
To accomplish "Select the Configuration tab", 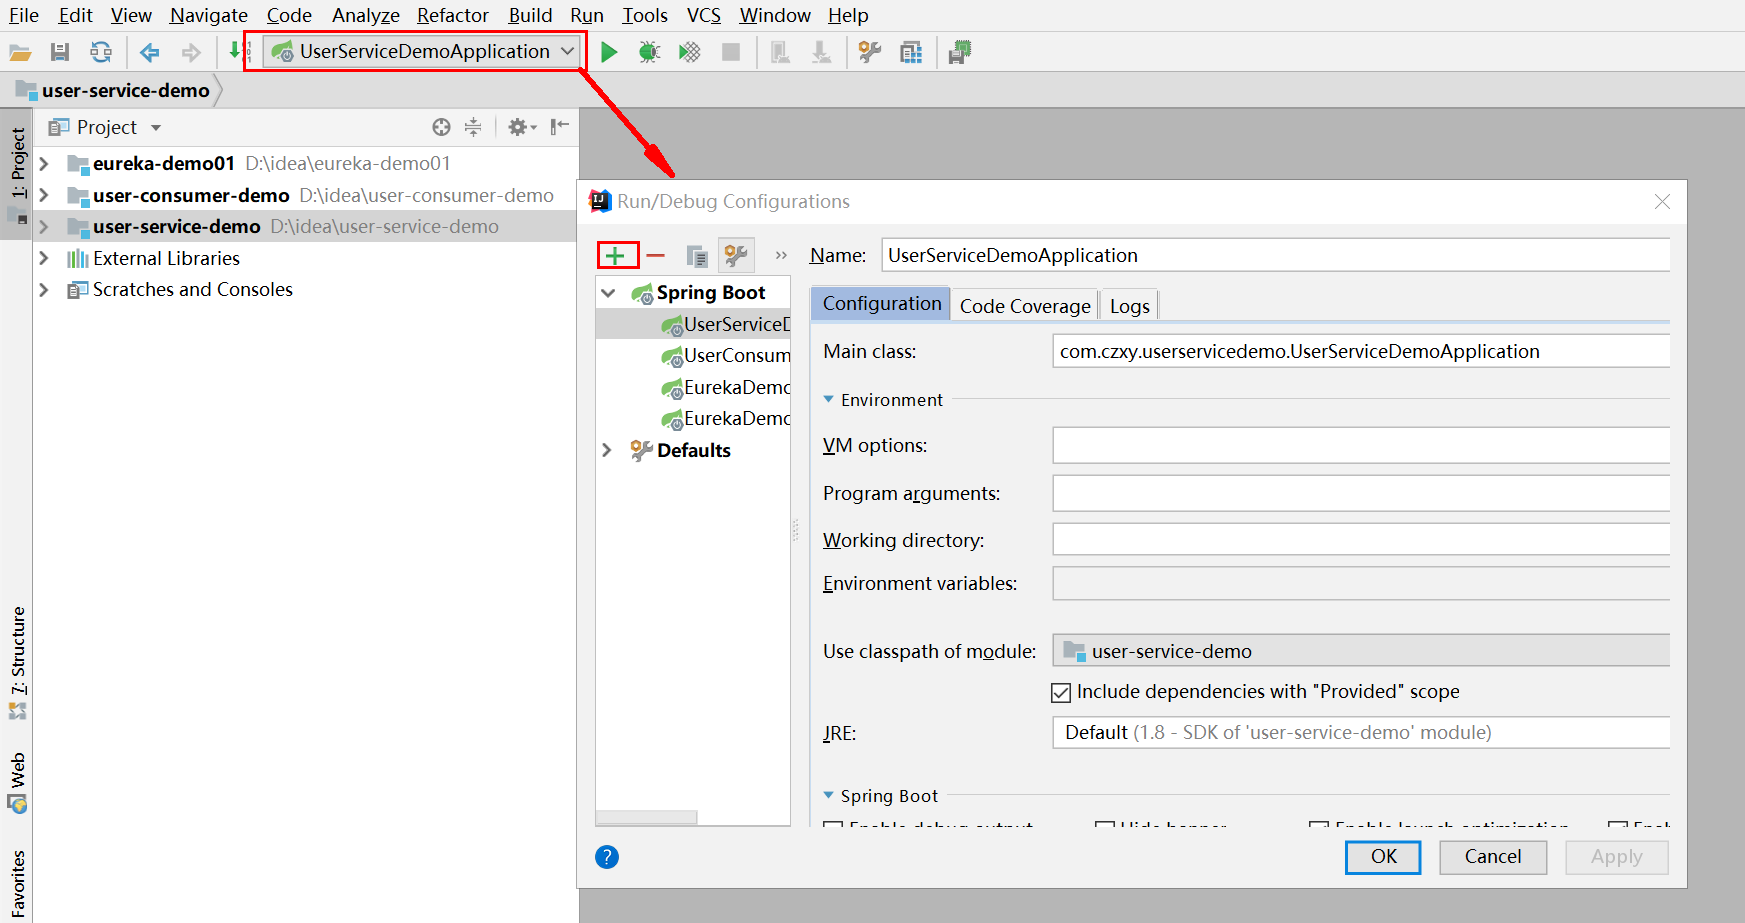I will (882, 304).
